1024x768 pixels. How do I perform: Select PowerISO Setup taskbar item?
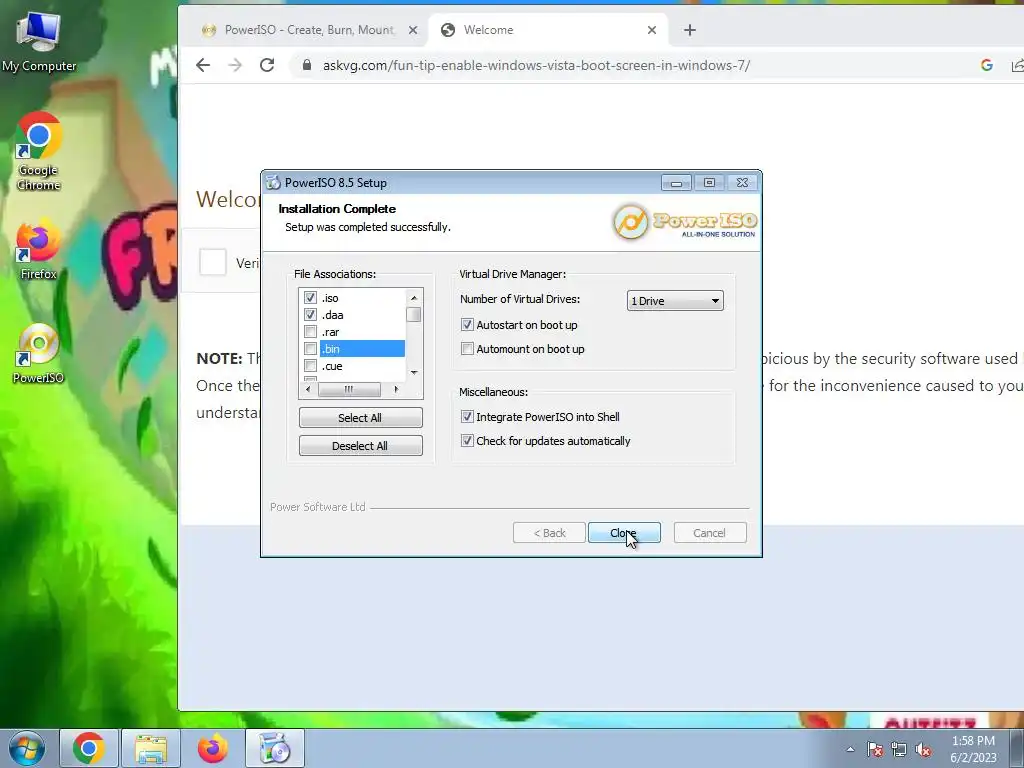[x=275, y=748]
